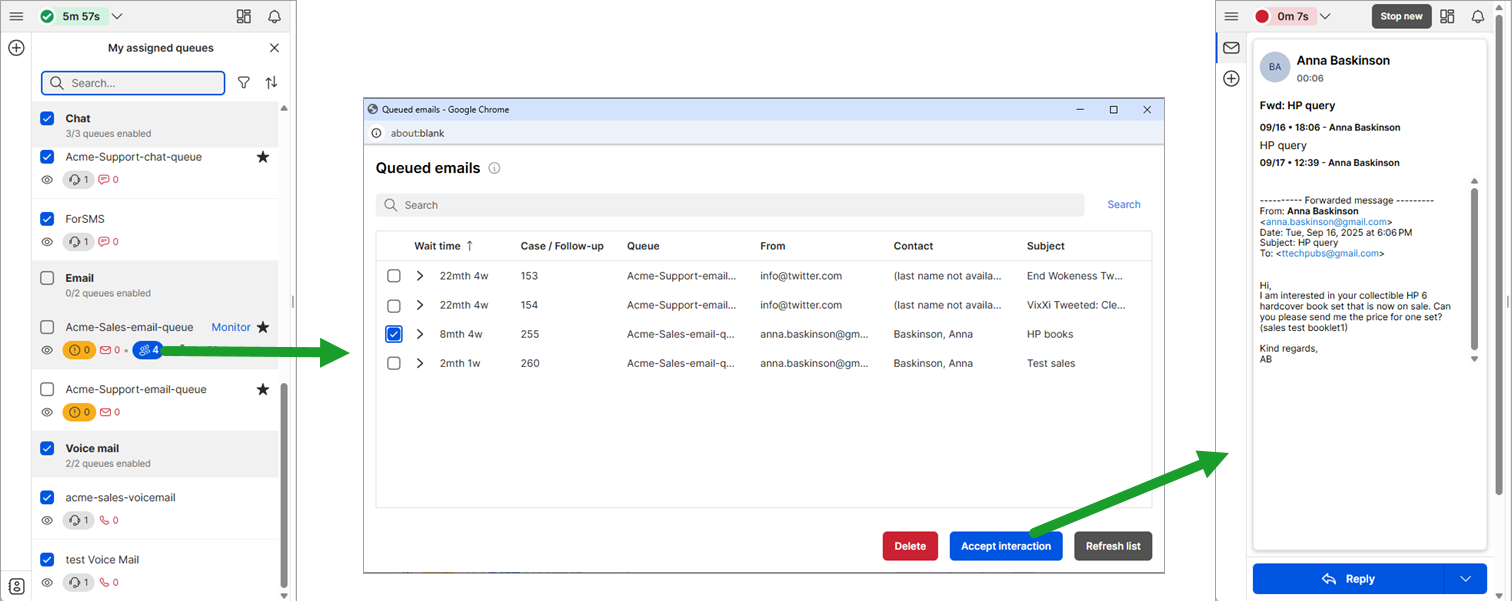Expand the row details for case 153
This screenshot has width=1512, height=601.
[x=420, y=276]
